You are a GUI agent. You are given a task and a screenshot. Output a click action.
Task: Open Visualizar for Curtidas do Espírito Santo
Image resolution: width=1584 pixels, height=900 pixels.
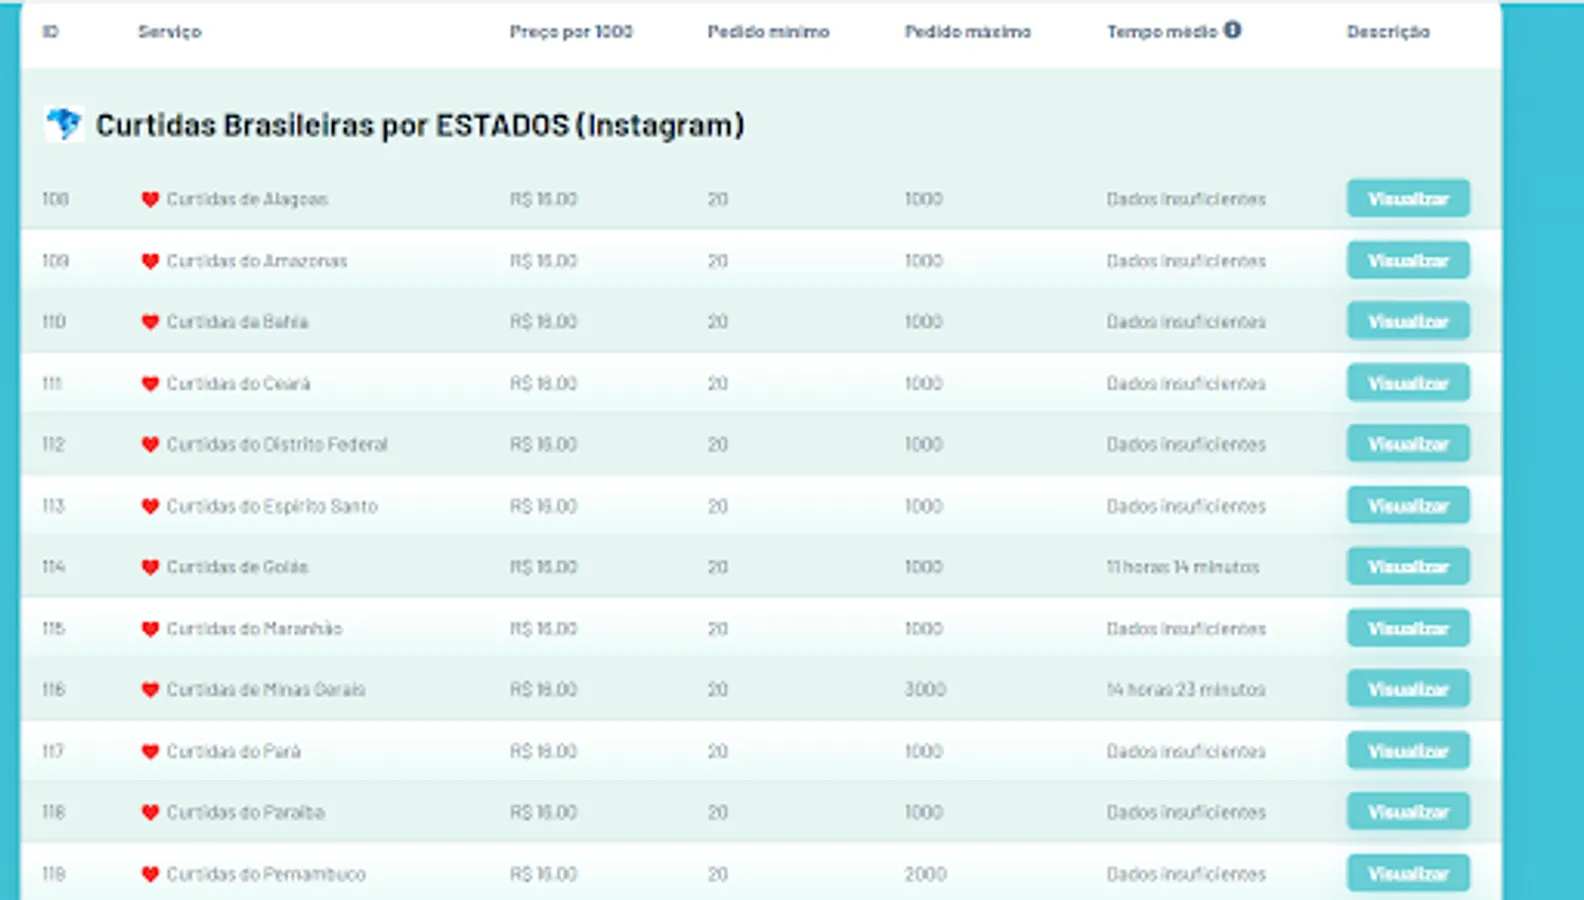coord(1408,505)
